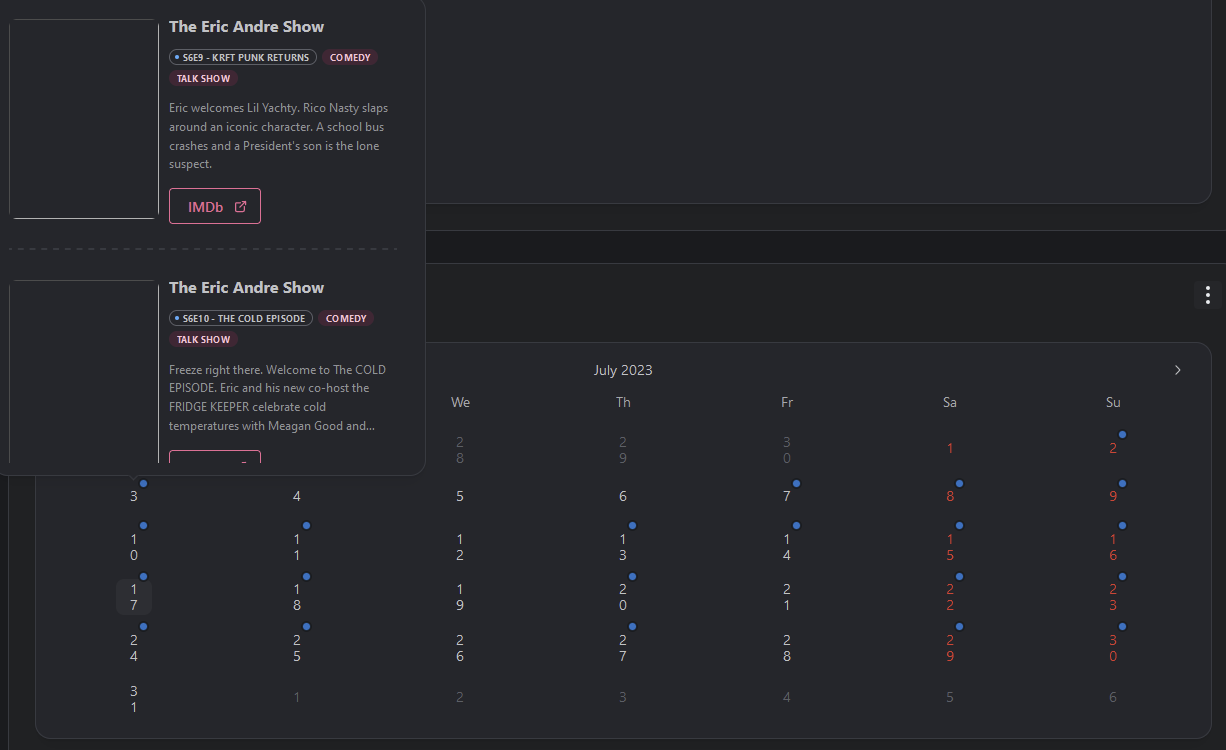Click the Su weekday header

[1113, 402]
